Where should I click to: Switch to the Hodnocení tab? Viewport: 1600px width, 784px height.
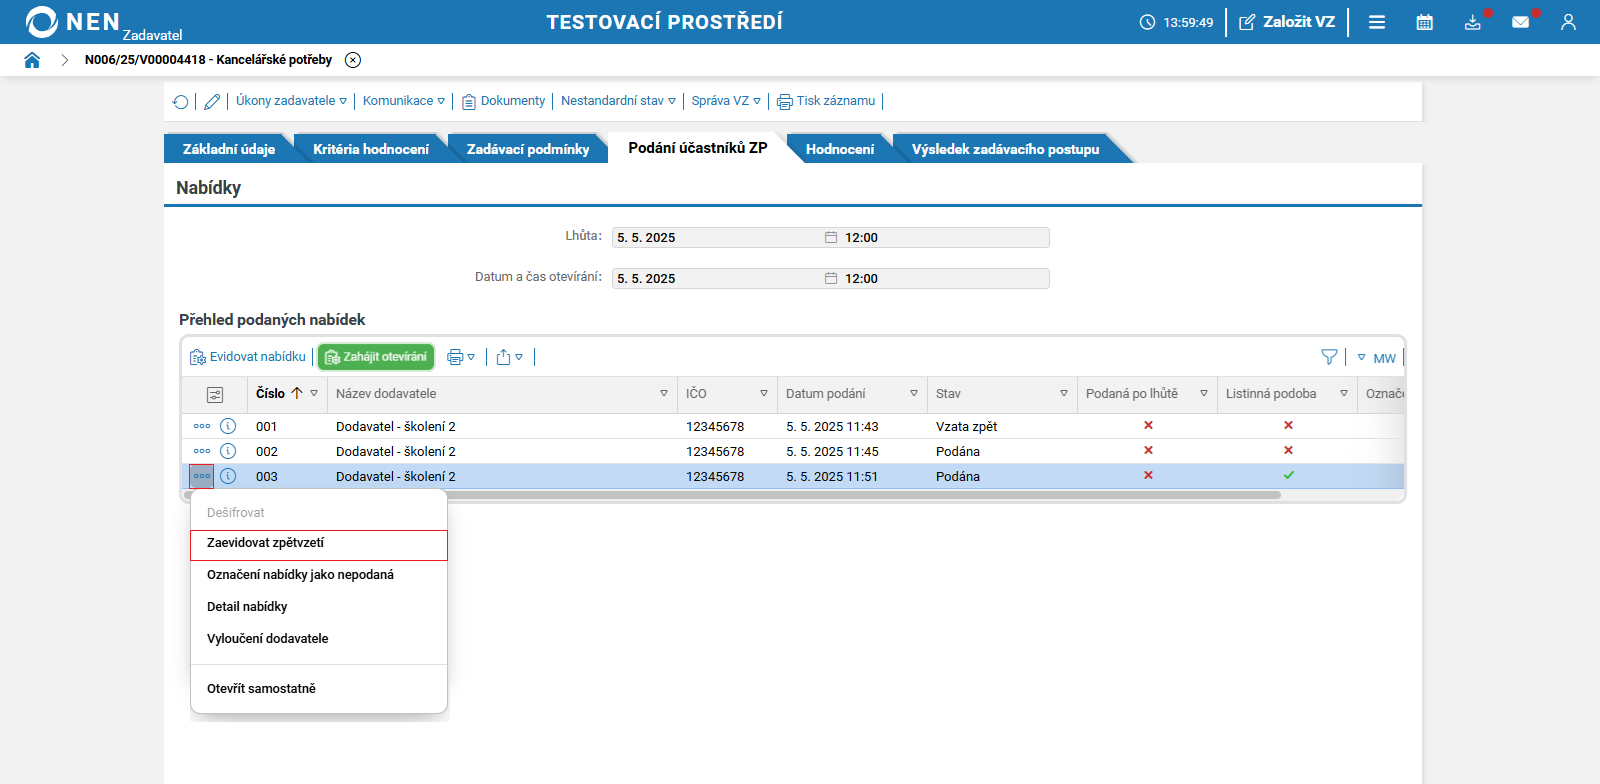tap(839, 149)
